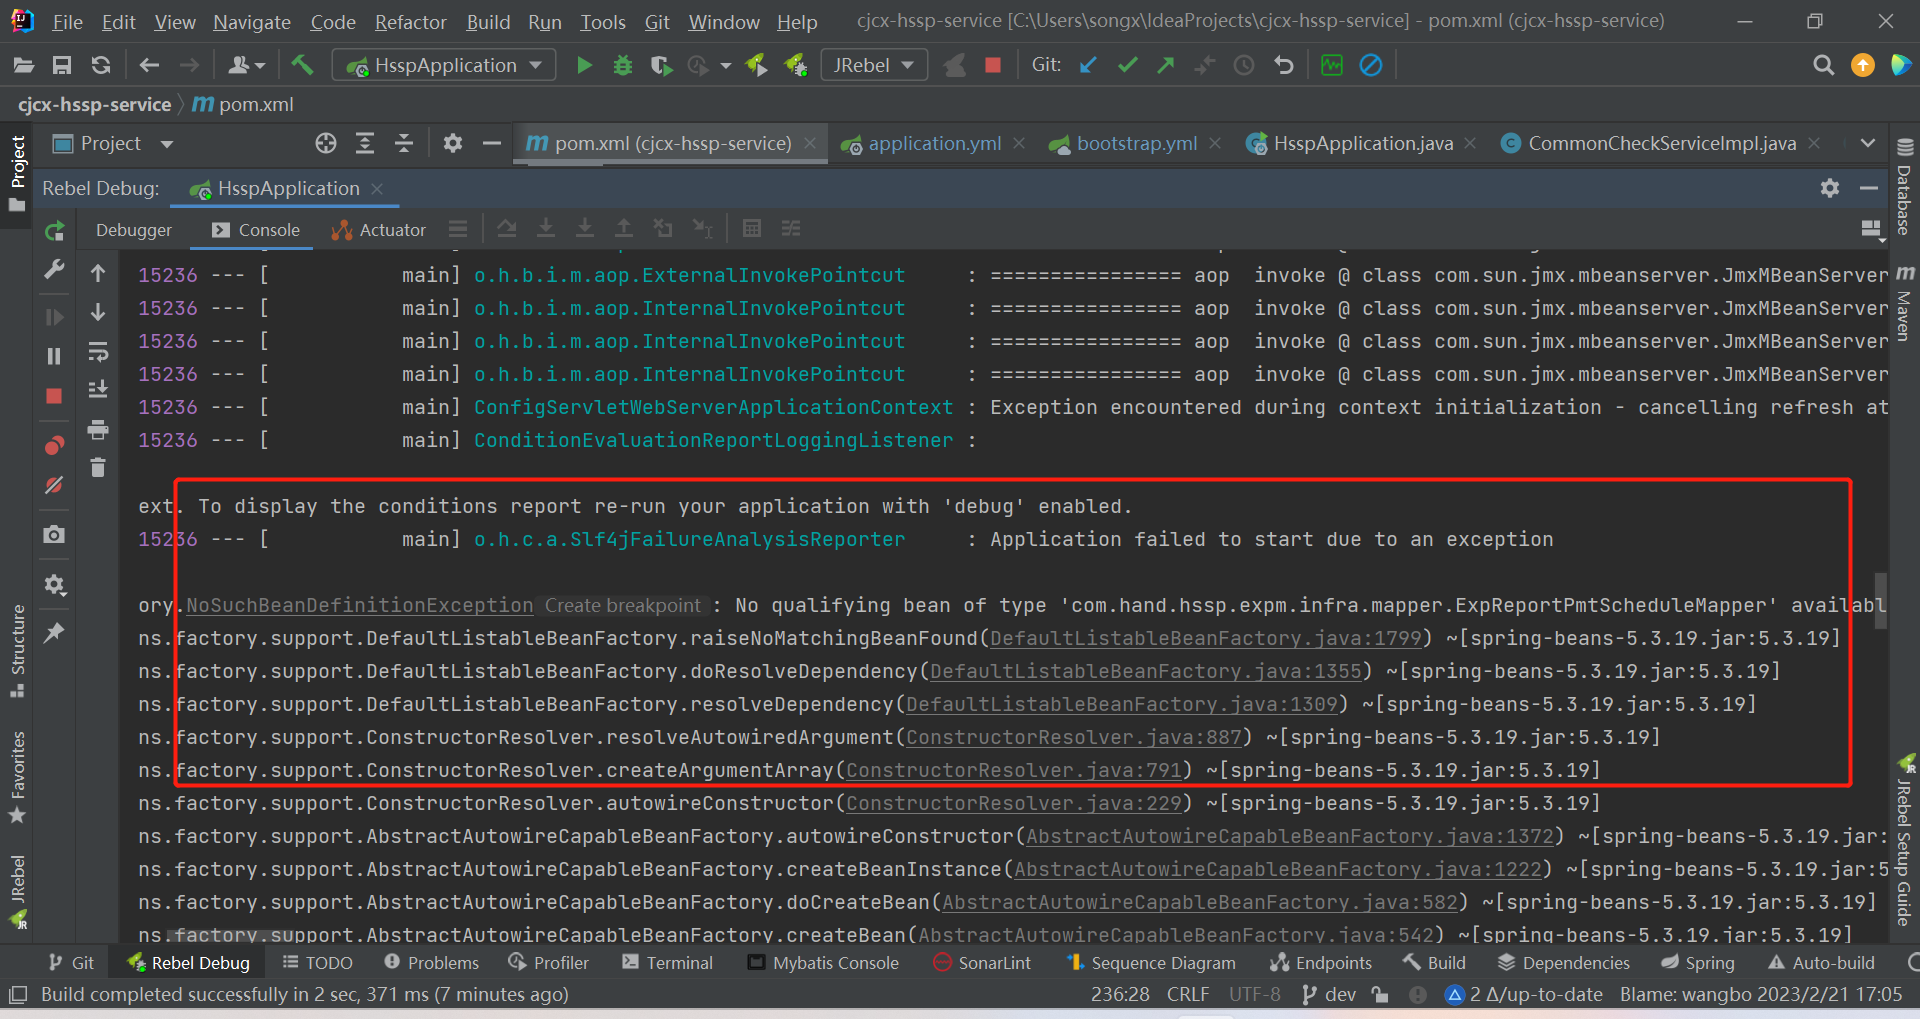This screenshot has width=1920, height=1019.
Task: Switch to the Actuator tab
Action: click(x=380, y=230)
